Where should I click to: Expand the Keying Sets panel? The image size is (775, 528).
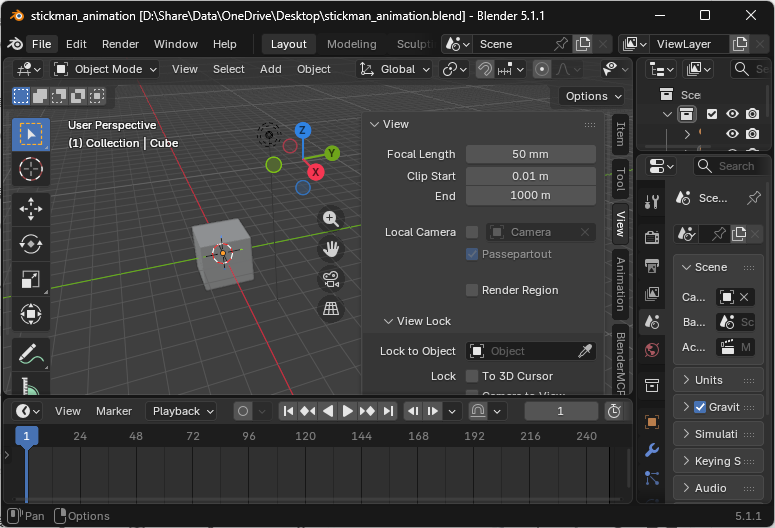click(718, 461)
